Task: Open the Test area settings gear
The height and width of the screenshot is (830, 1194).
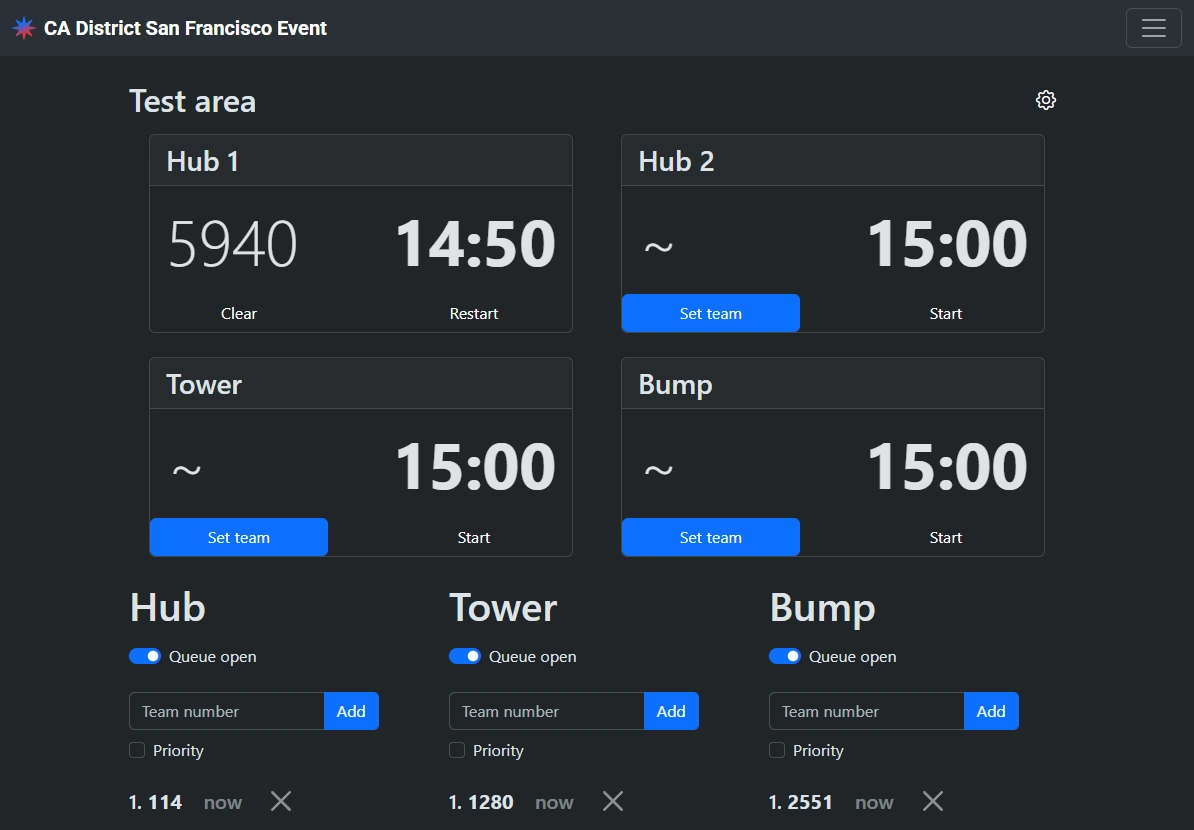Action: [x=1046, y=100]
